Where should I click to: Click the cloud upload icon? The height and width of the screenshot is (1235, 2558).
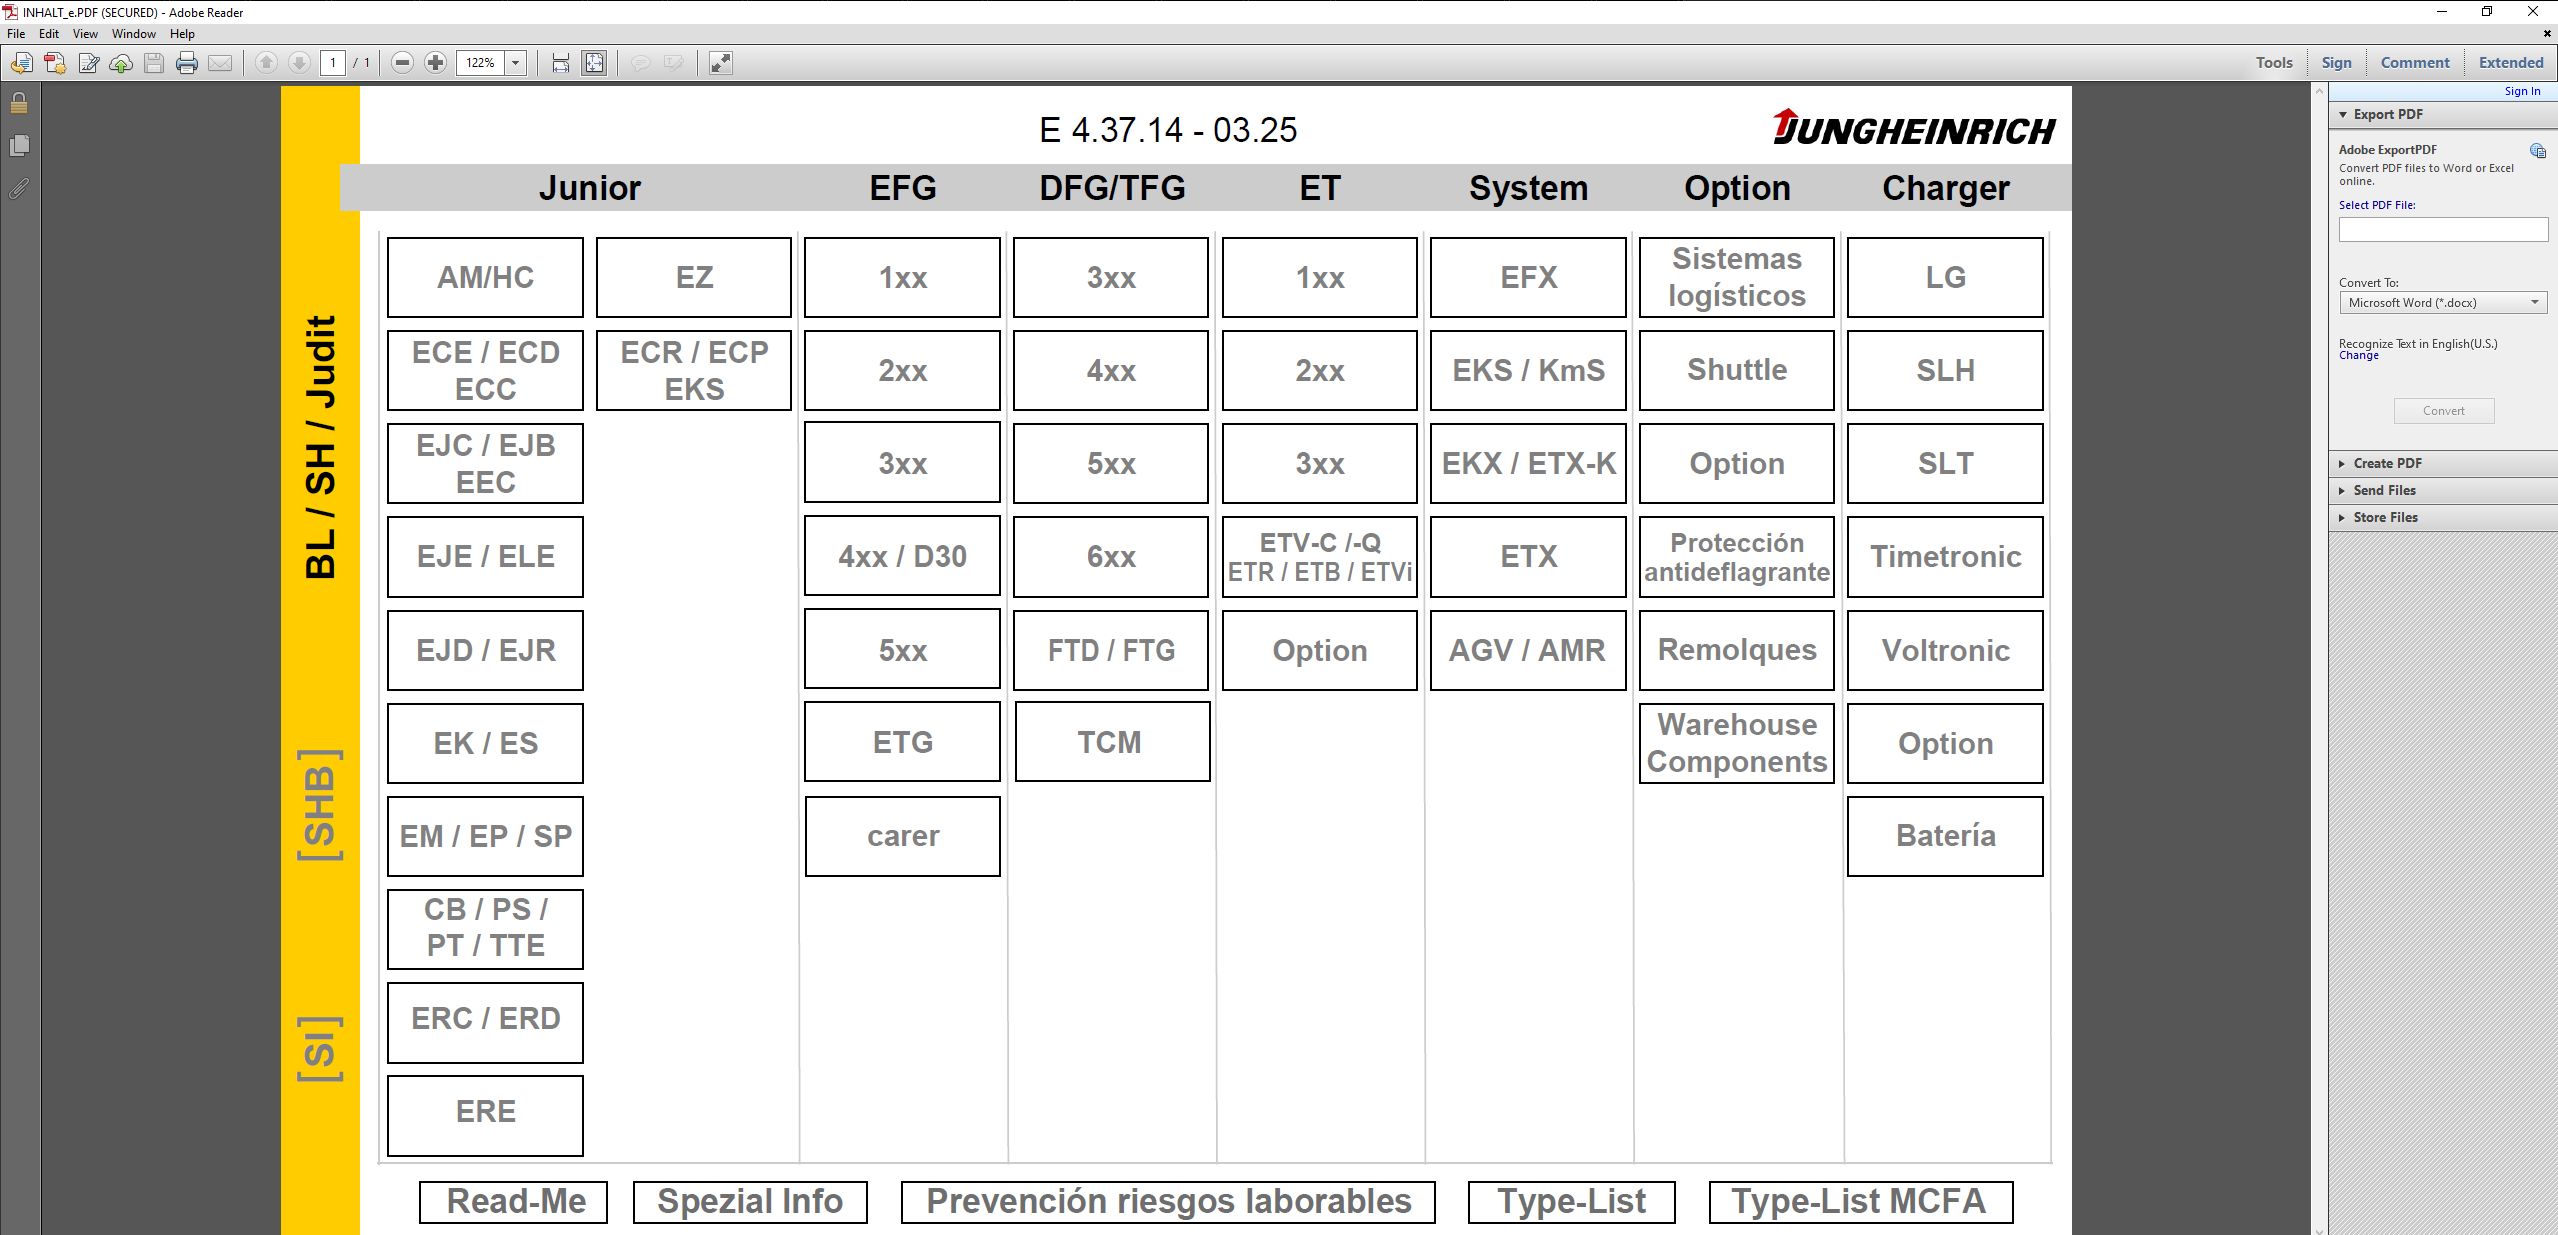pos(121,63)
